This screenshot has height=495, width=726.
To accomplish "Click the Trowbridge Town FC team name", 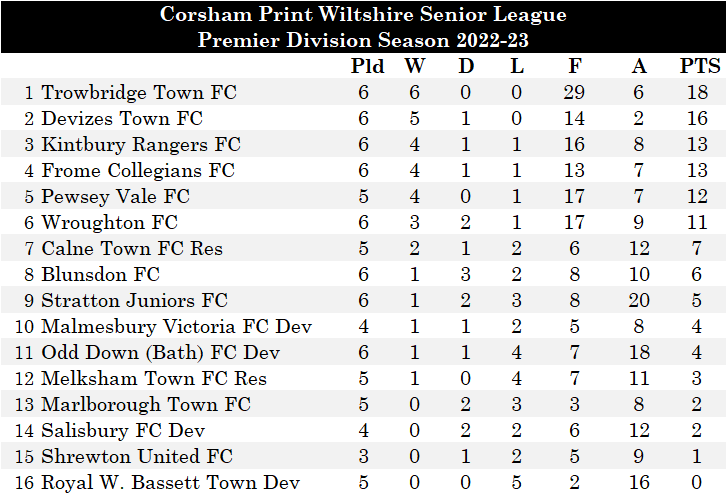I will click(x=139, y=93).
